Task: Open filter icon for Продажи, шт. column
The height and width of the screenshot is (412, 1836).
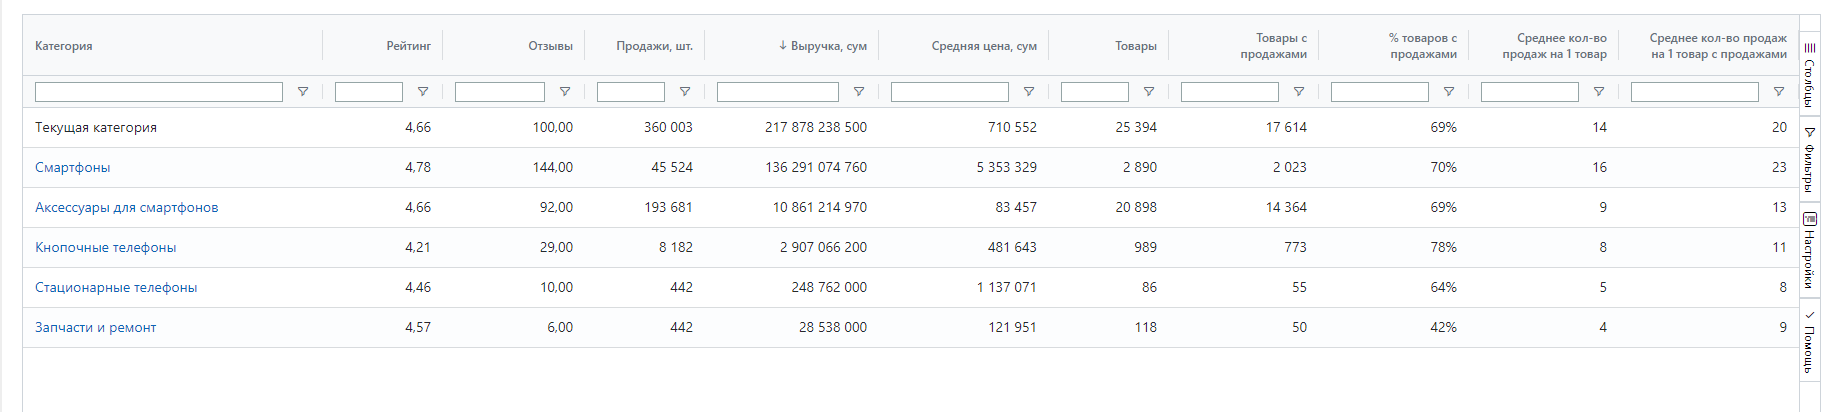Action: click(685, 92)
